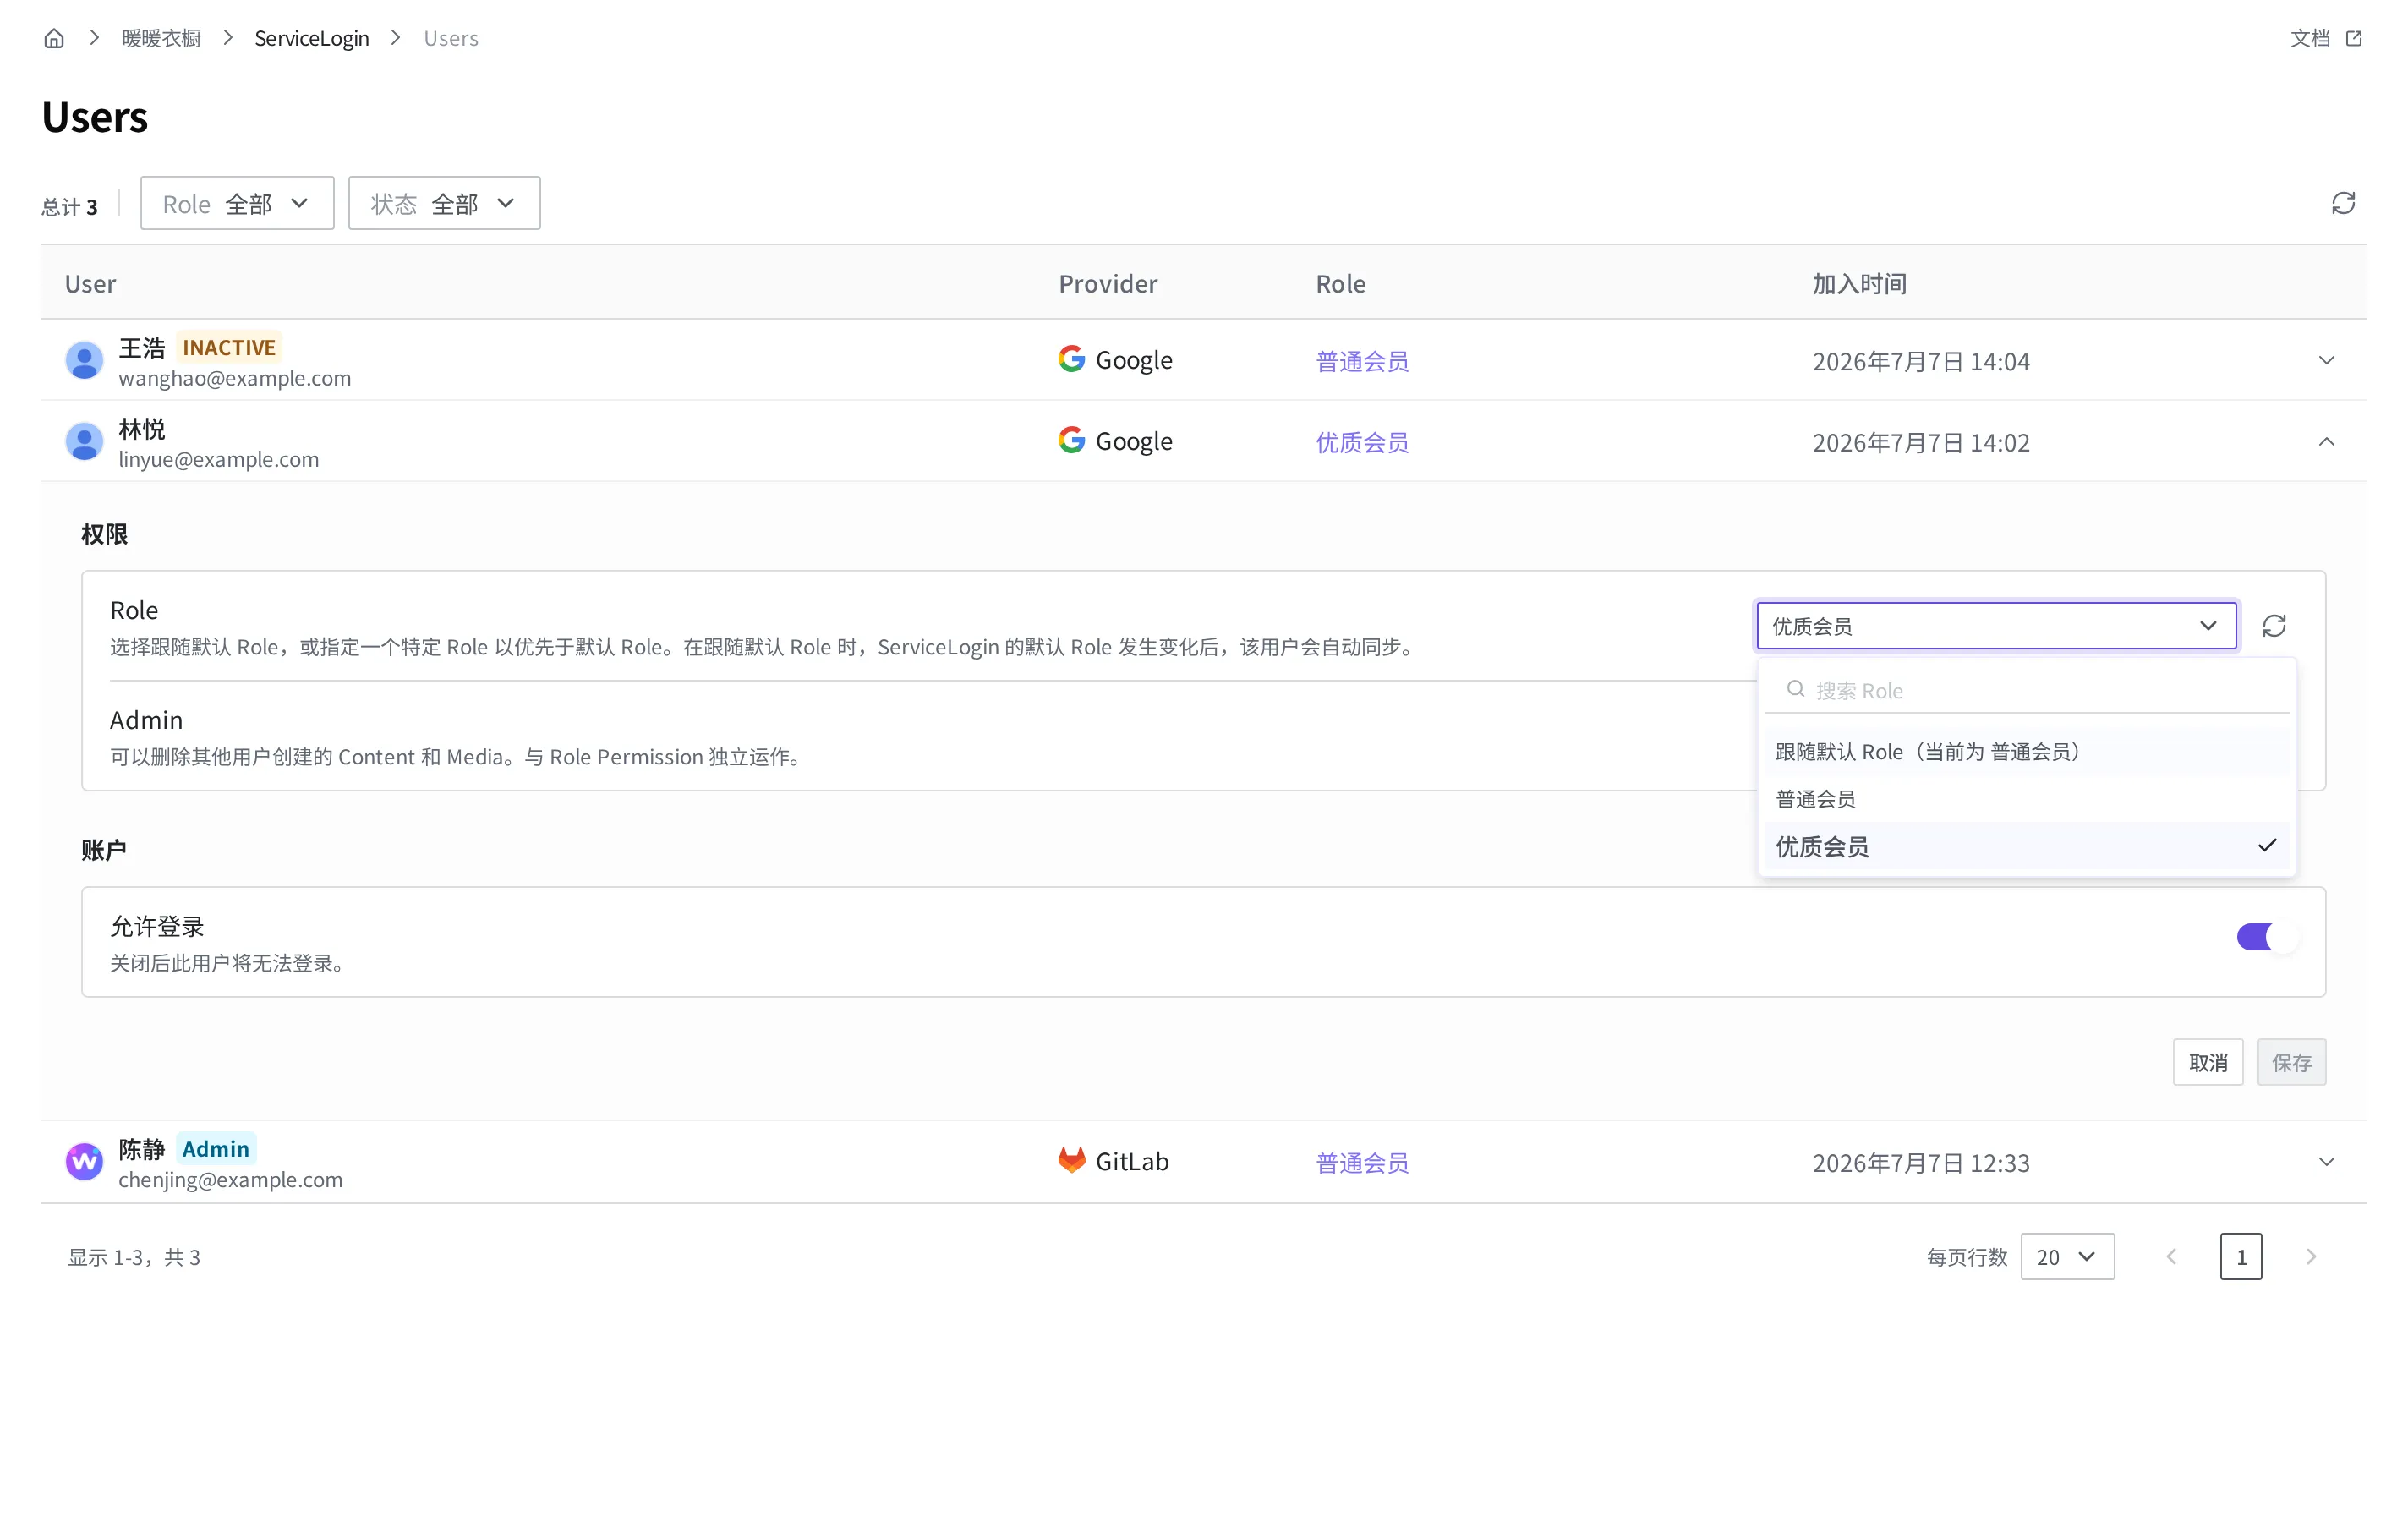This screenshot has height=1522, width=2408.
Task: Open the 状态 全部 filter dropdown
Action: tap(444, 203)
